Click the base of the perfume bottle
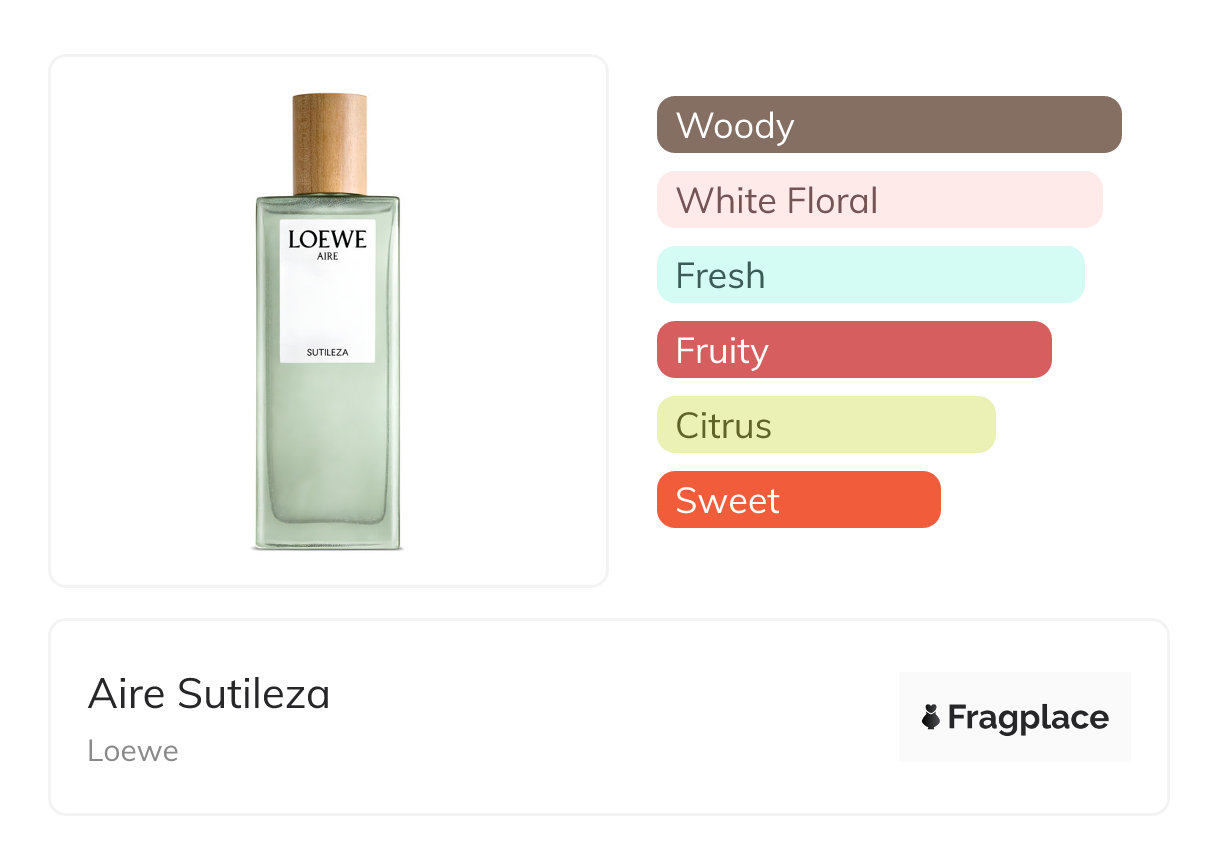Screen dimensions: 1218x864 pyautogui.click(x=327, y=540)
